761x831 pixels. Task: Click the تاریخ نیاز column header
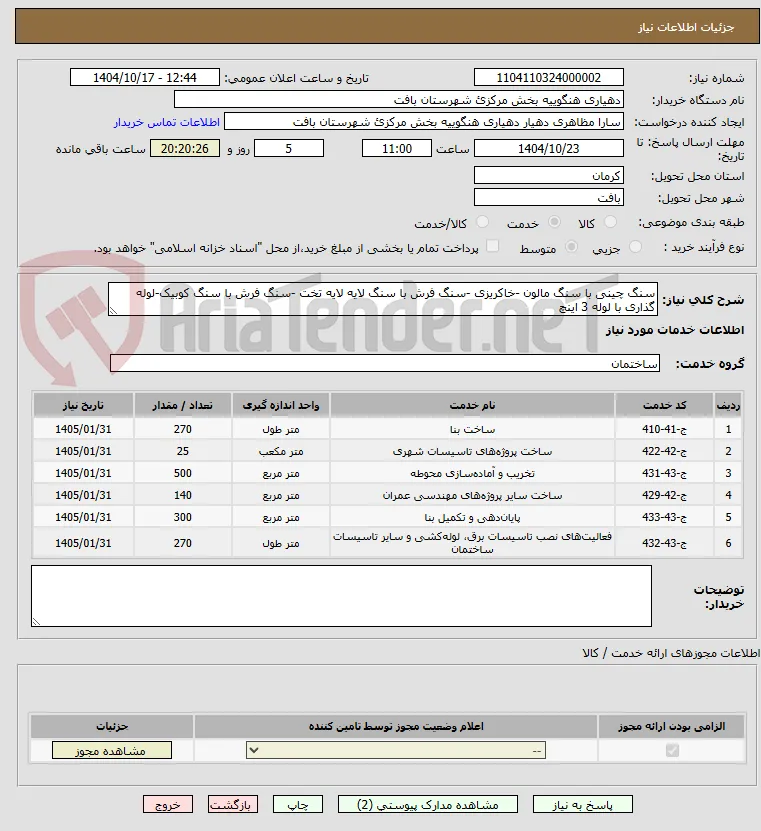coord(83,405)
